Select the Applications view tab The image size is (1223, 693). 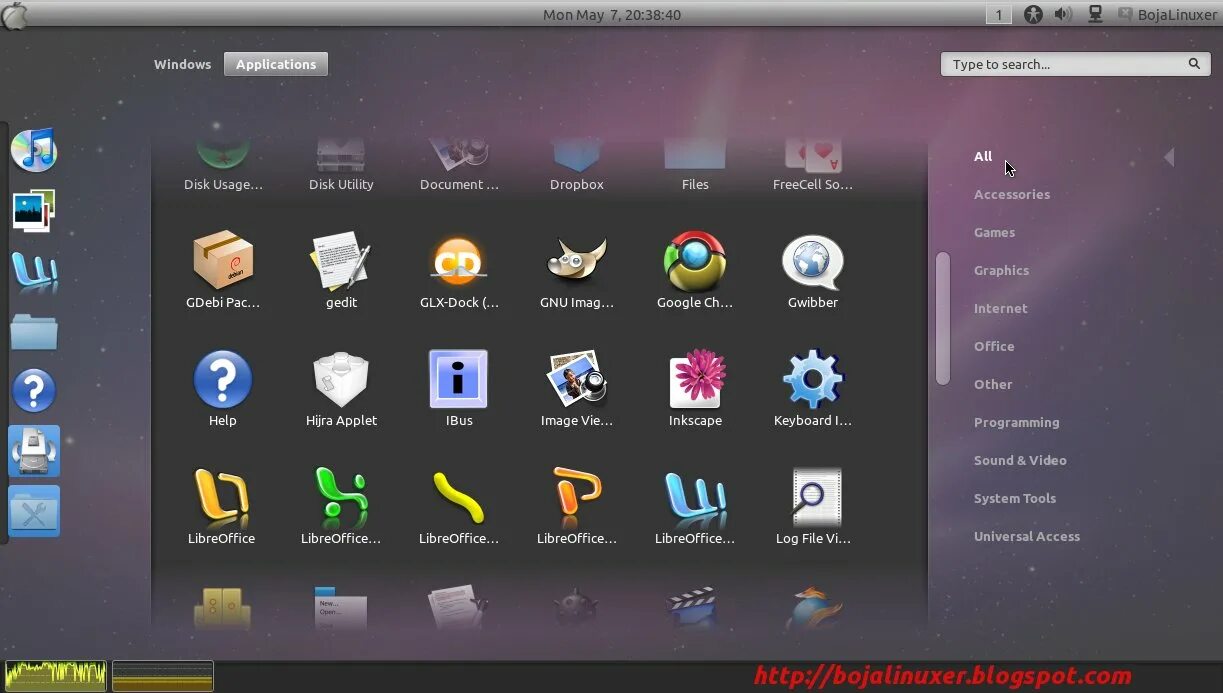(276, 64)
